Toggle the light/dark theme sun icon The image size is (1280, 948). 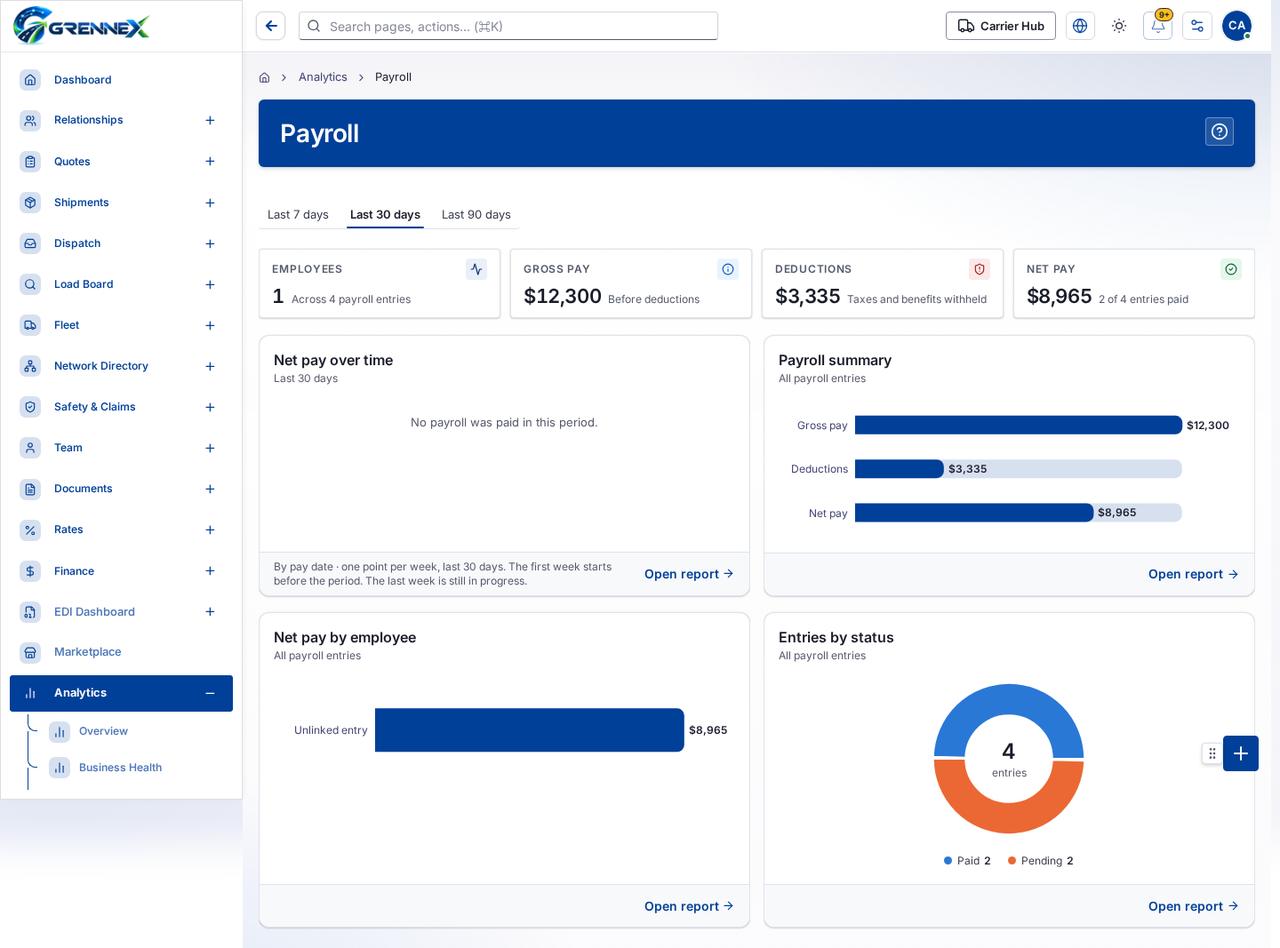(1119, 26)
